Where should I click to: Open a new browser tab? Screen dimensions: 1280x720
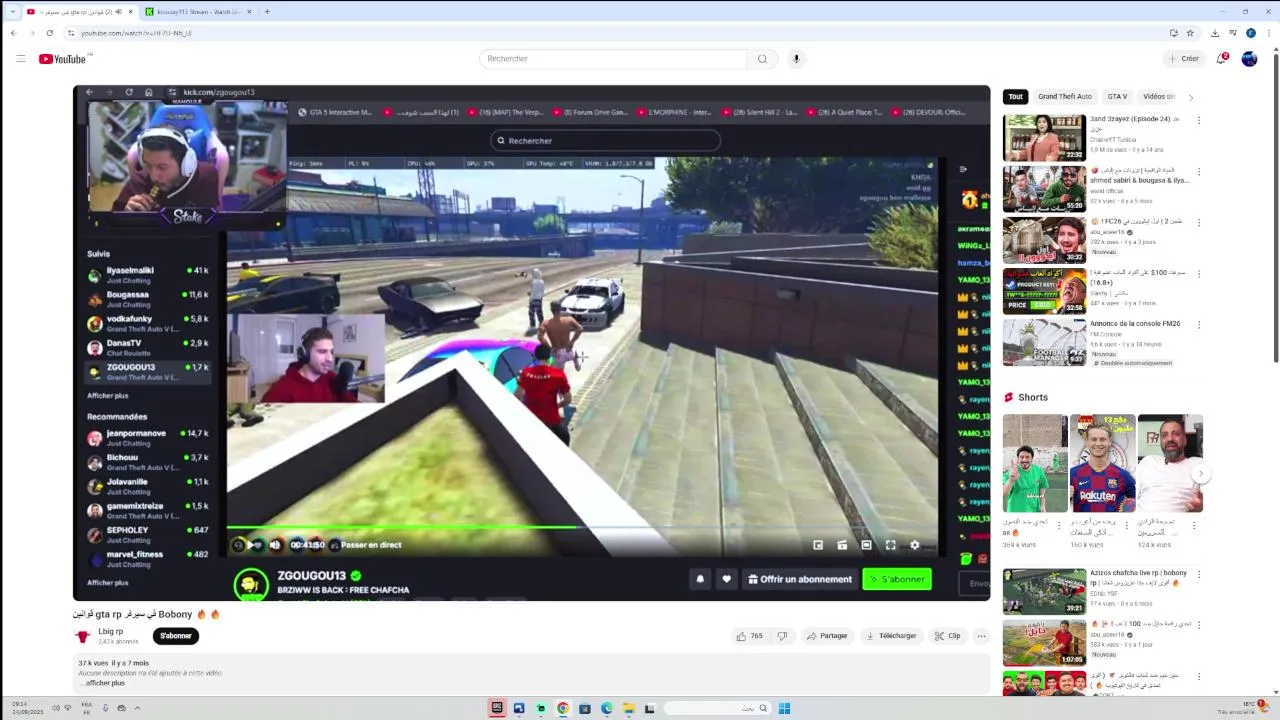click(267, 12)
